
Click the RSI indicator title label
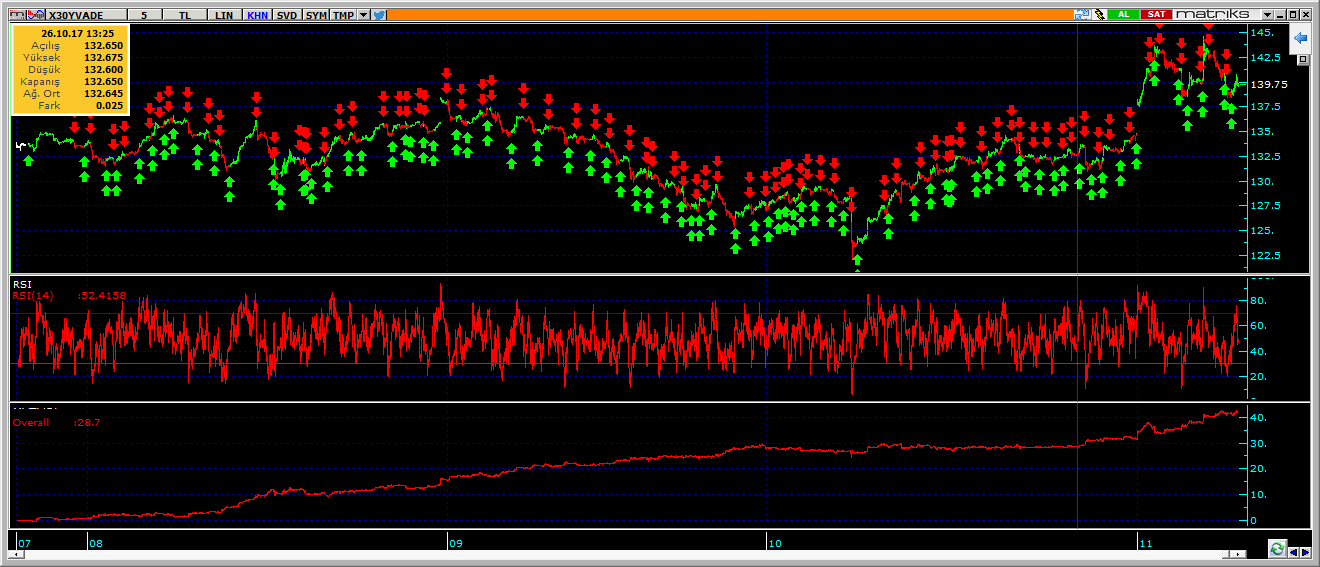tap(22, 284)
